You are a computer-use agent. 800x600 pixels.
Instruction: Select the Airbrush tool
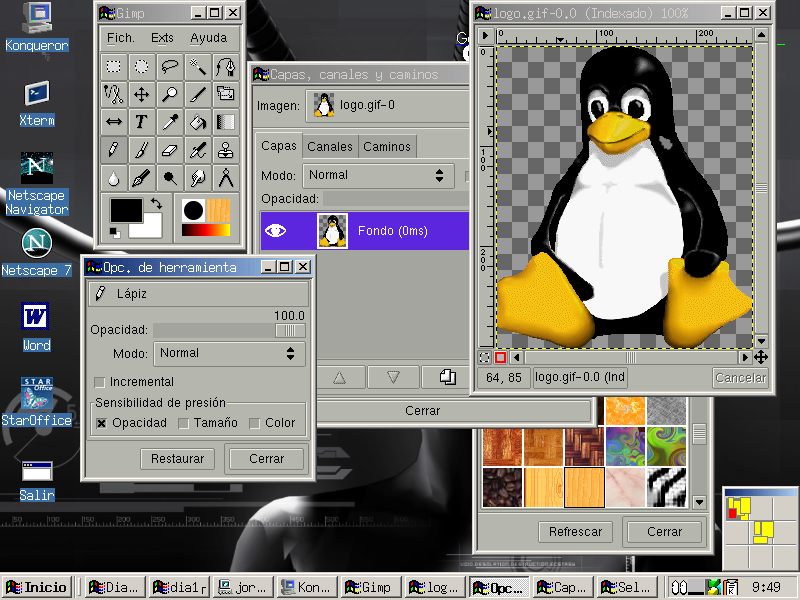pyautogui.click(x=197, y=150)
